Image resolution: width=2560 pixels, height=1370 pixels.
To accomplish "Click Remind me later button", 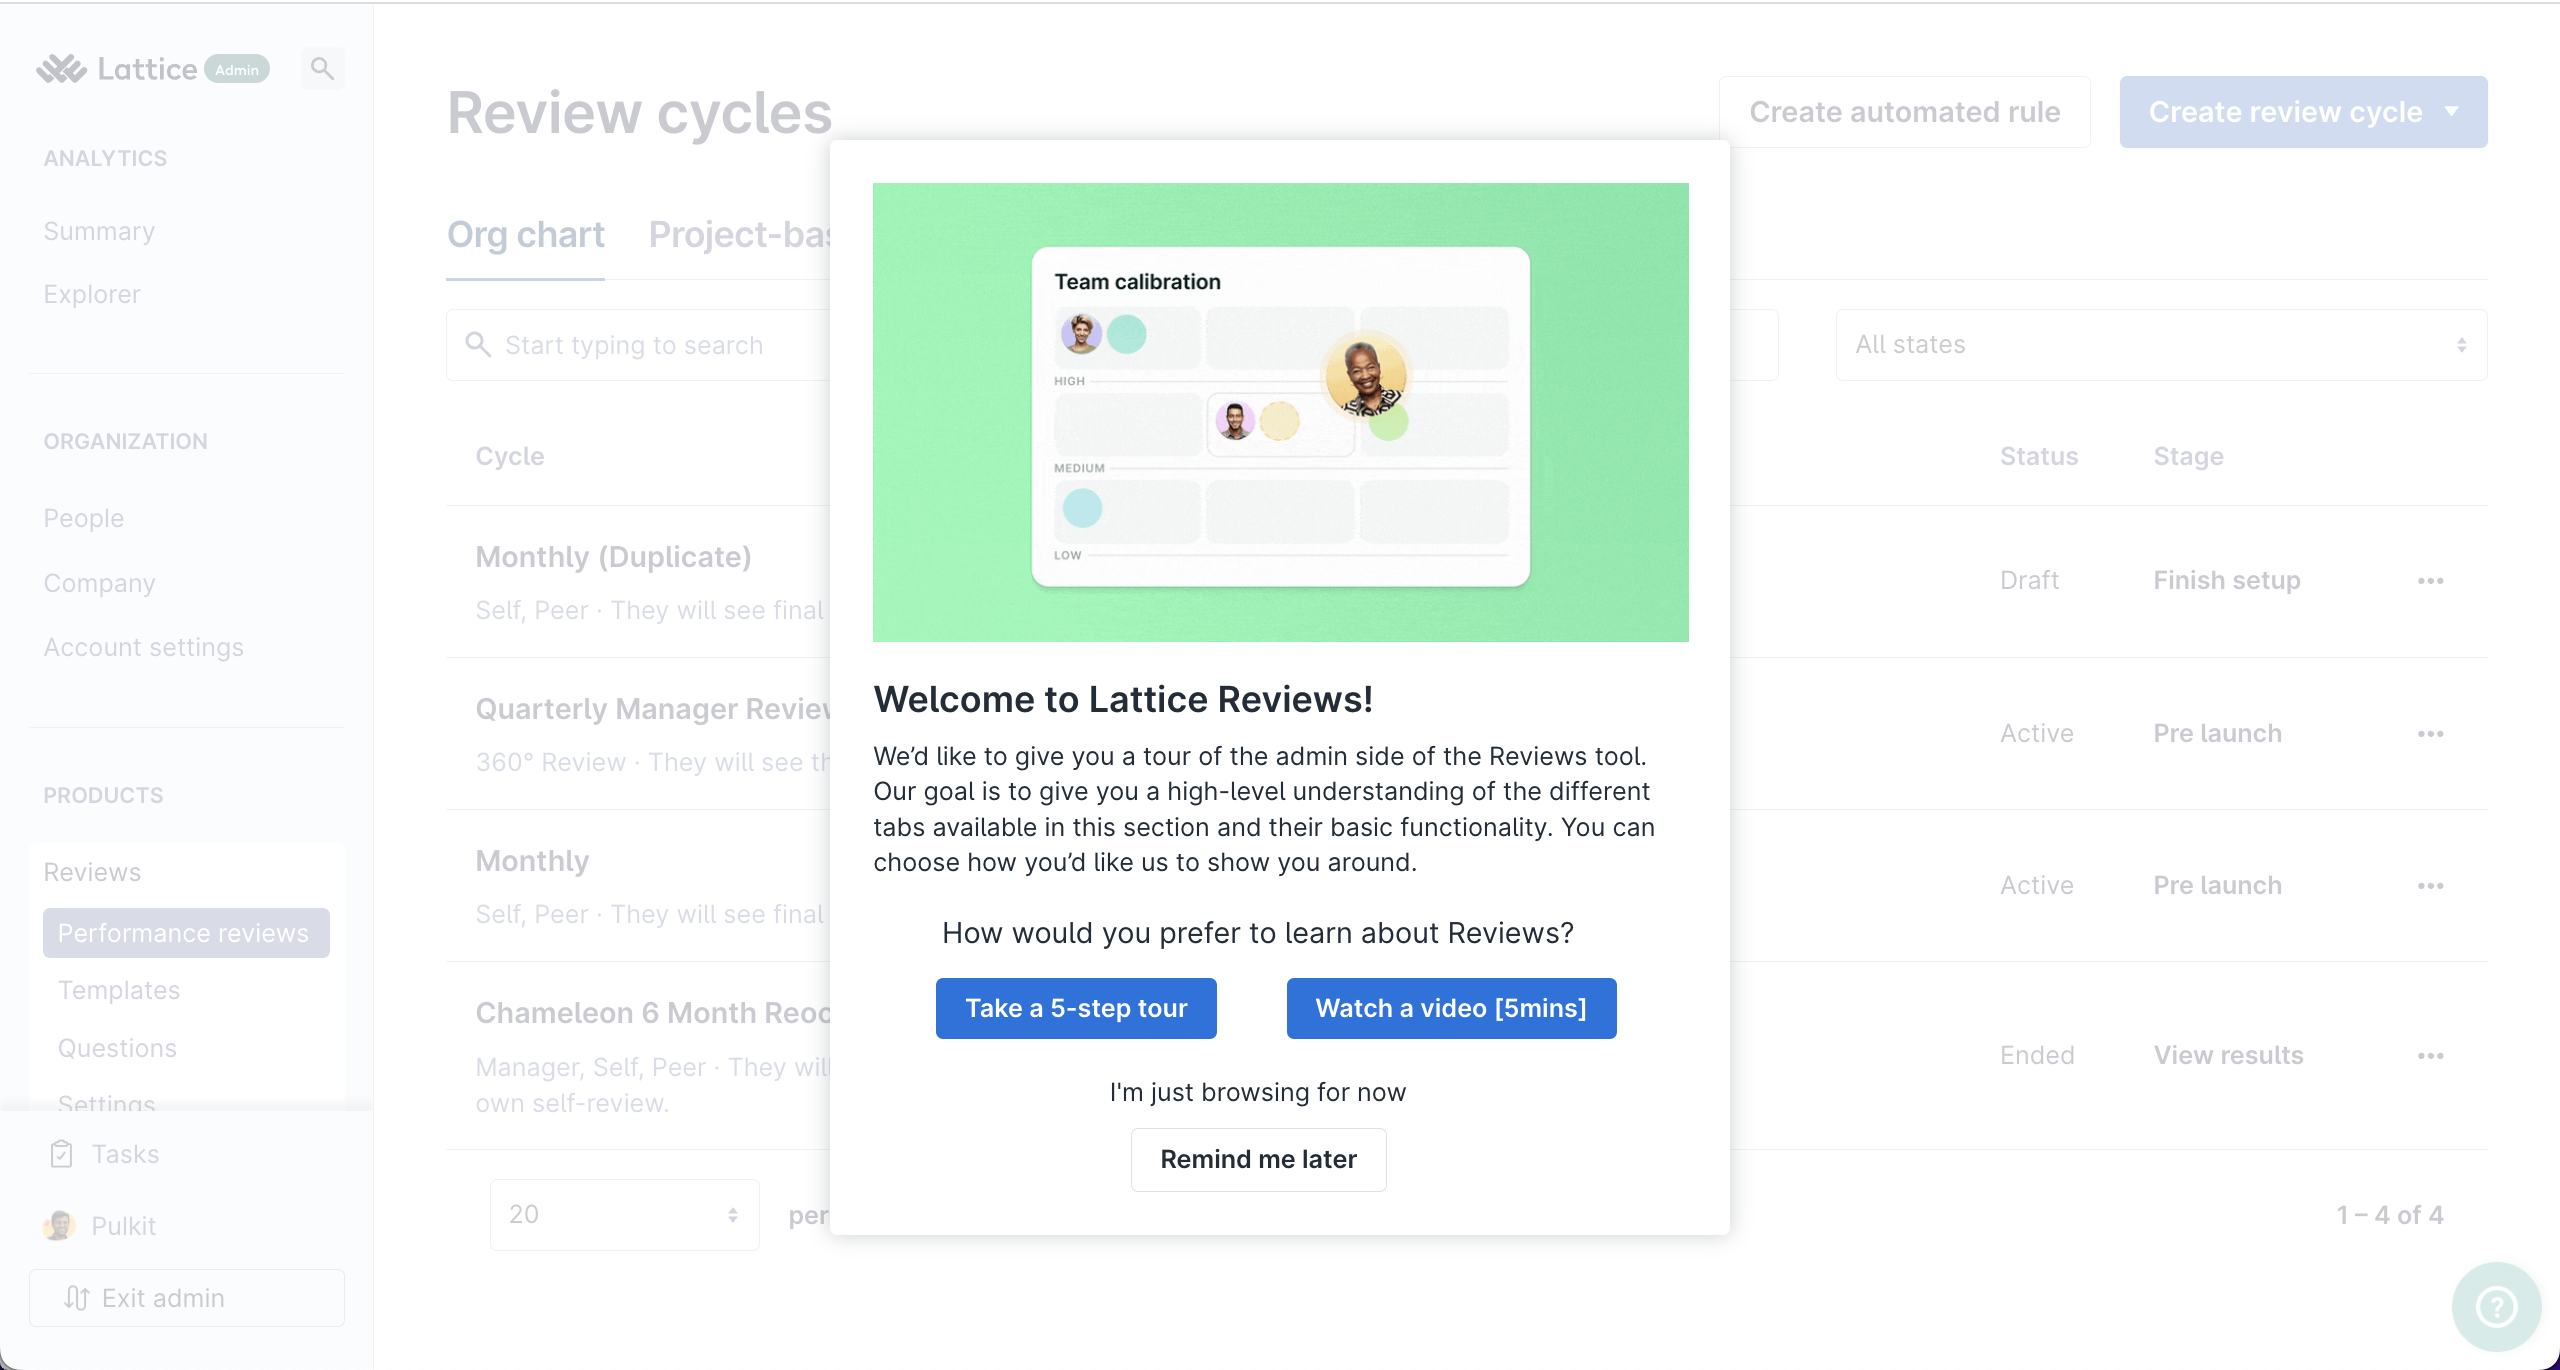I will click(1258, 1159).
